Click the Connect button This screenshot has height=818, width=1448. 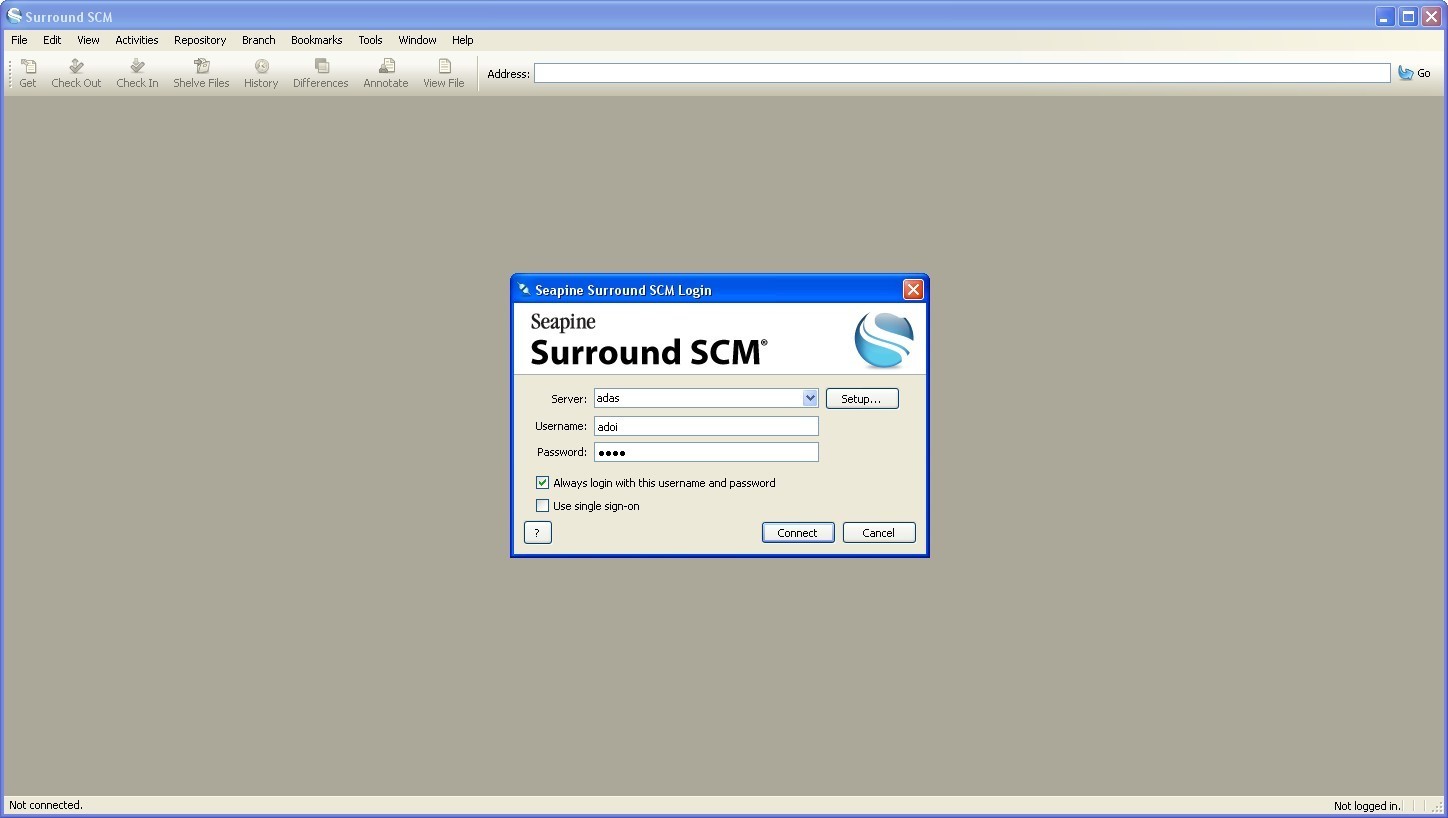tap(798, 533)
